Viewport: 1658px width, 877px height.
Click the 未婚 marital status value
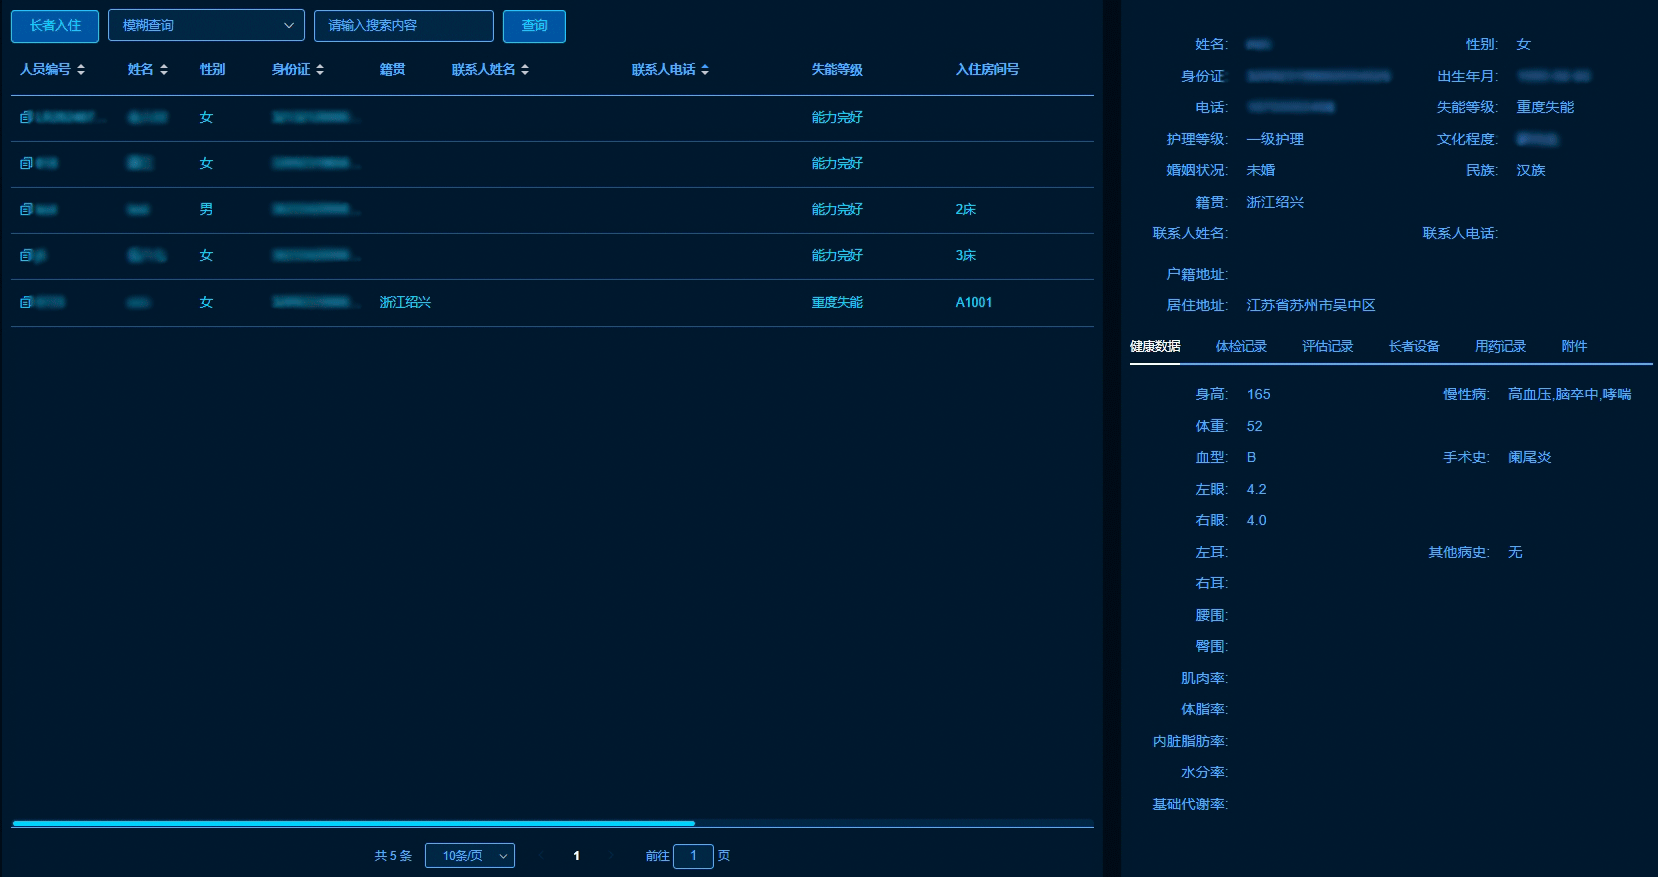(x=1261, y=170)
